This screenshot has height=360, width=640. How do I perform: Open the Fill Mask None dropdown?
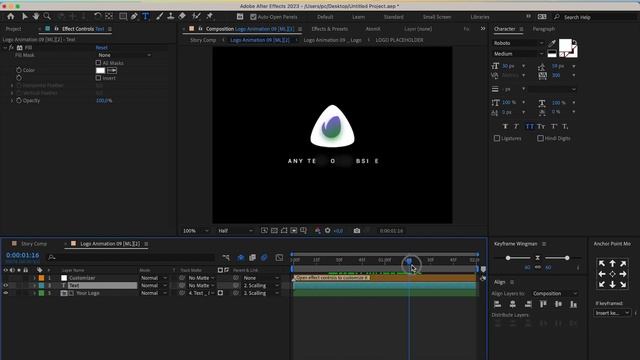click(124, 55)
